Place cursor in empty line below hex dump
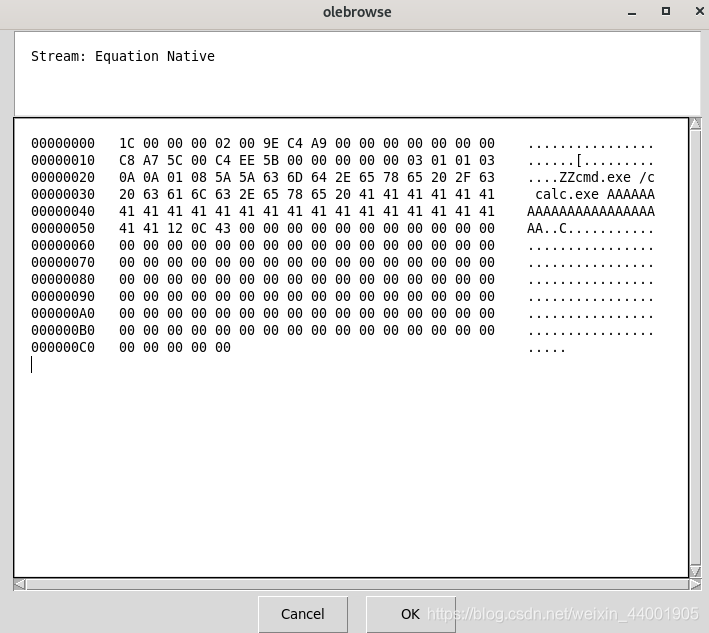The width and height of the screenshot is (709, 633). point(351,364)
